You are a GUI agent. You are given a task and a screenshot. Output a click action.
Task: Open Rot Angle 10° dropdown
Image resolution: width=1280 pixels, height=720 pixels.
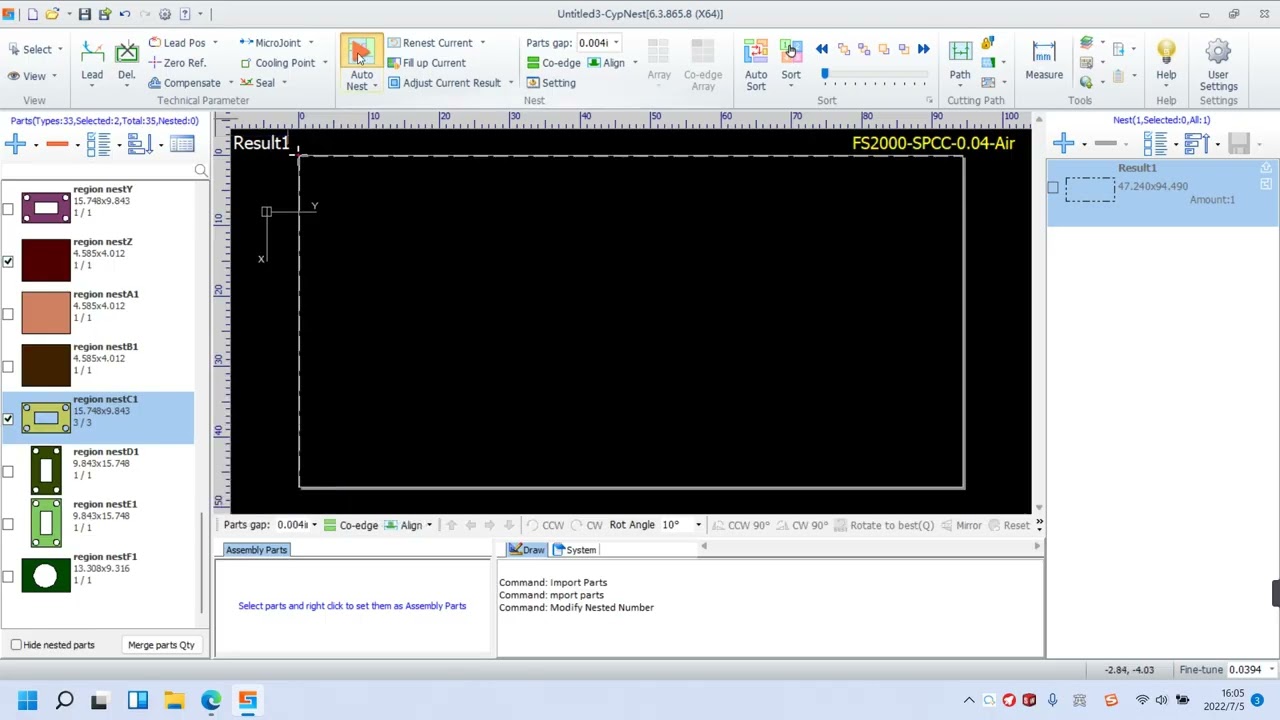[698, 525]
